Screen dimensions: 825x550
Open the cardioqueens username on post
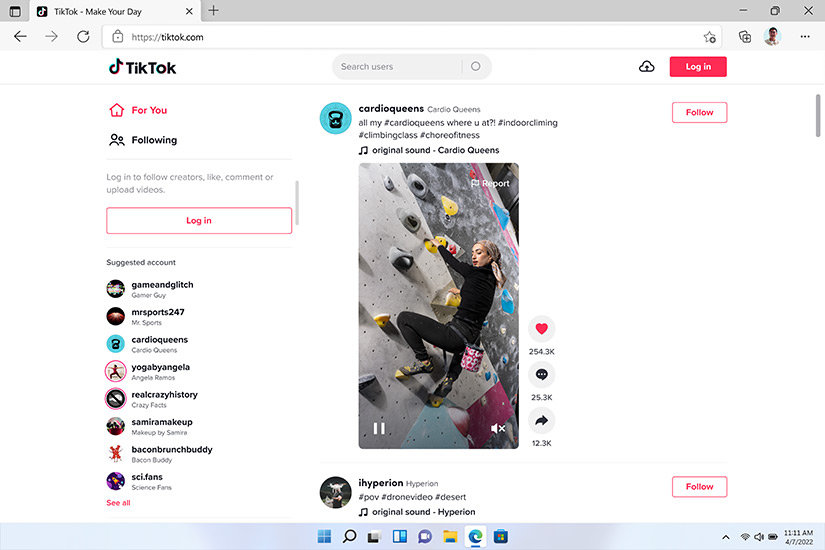pyautogui.click(x=391, y=108)
